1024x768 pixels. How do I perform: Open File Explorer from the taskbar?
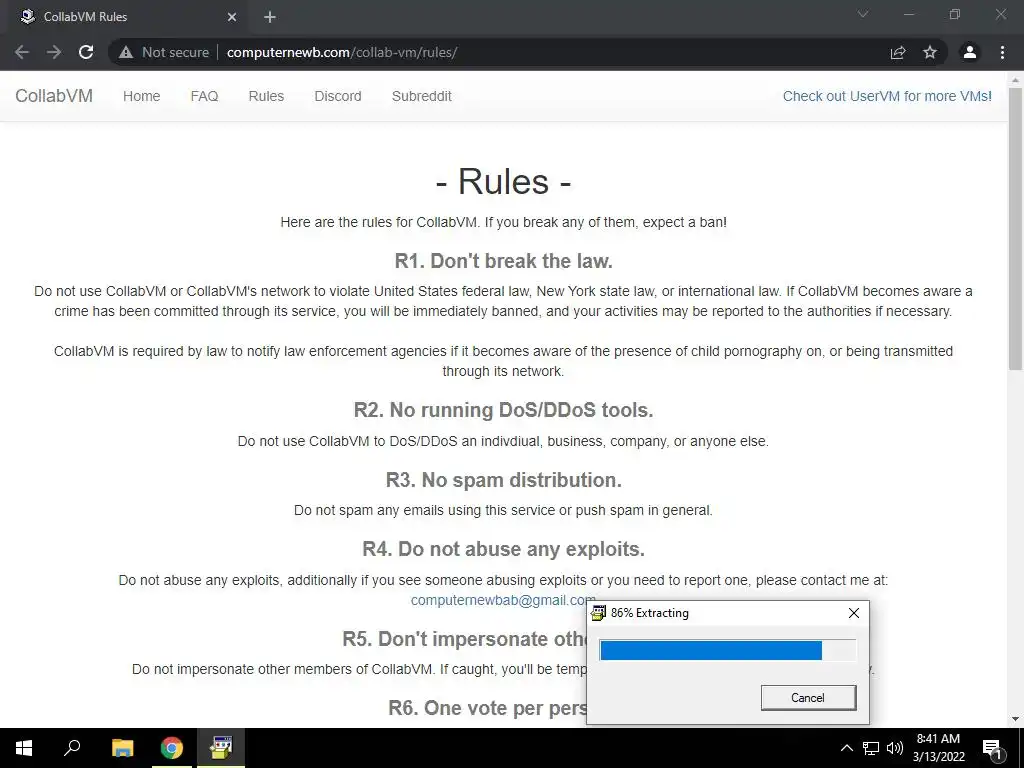pyautogui.click(x=122, y=748)
